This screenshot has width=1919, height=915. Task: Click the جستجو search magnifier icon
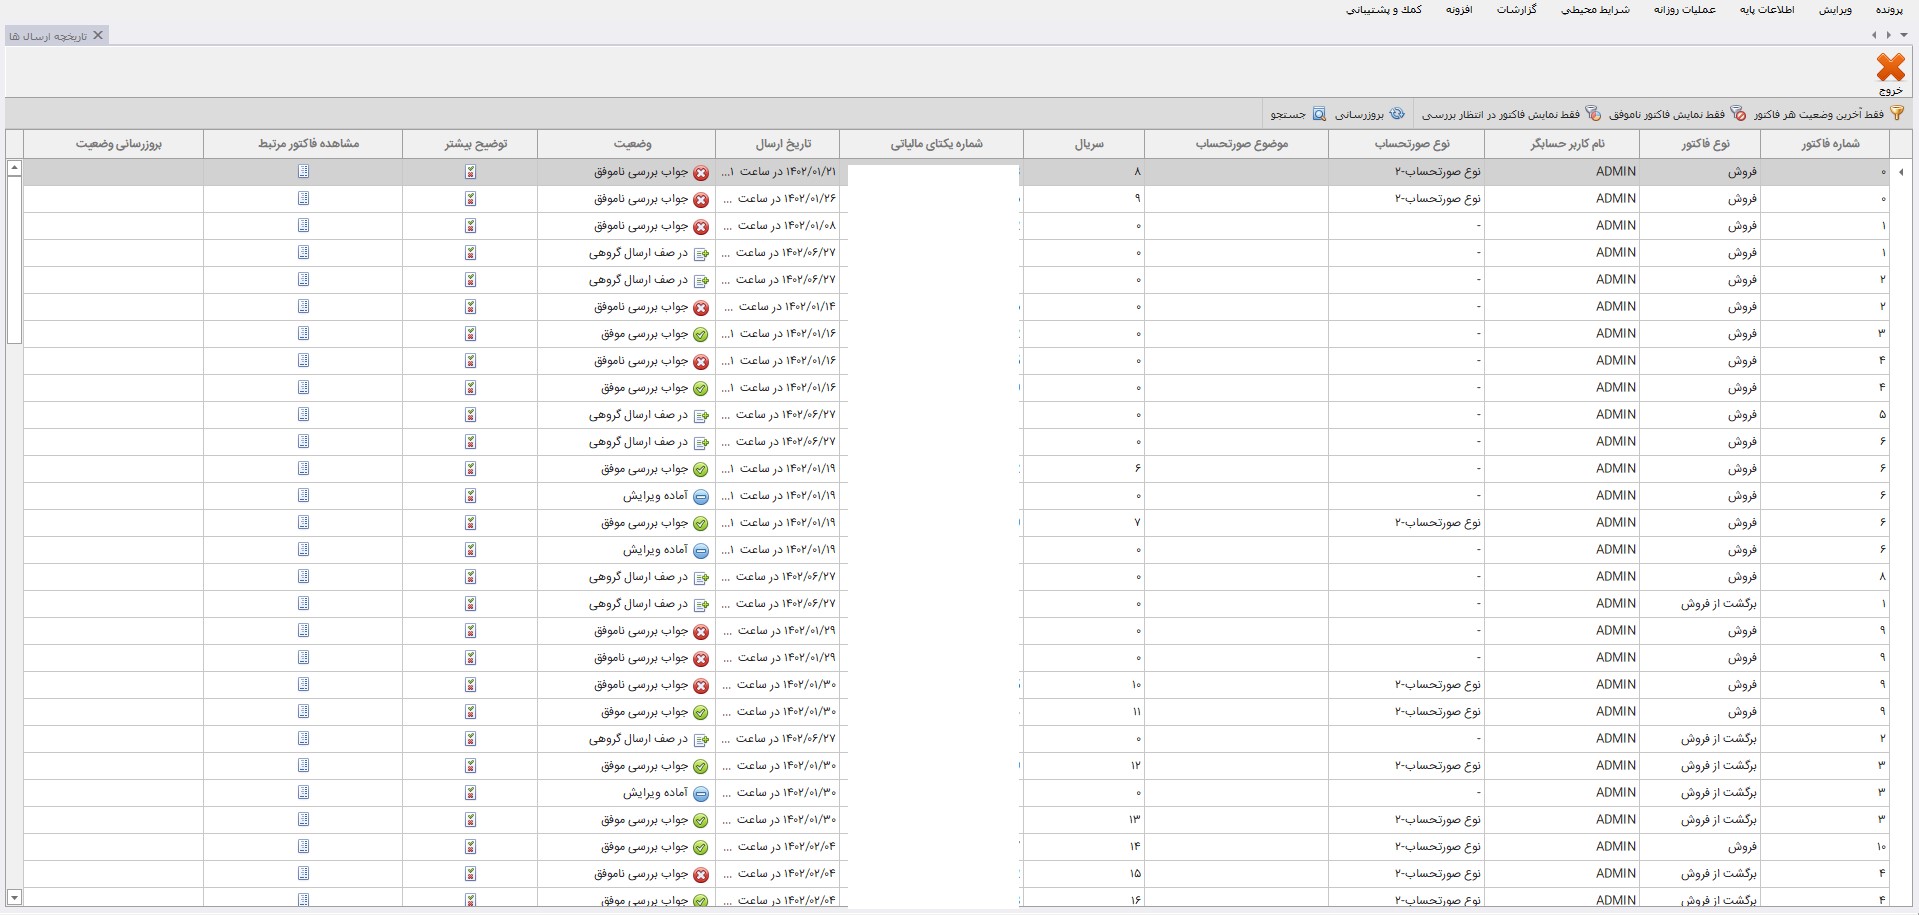(x=1319, y=114)
